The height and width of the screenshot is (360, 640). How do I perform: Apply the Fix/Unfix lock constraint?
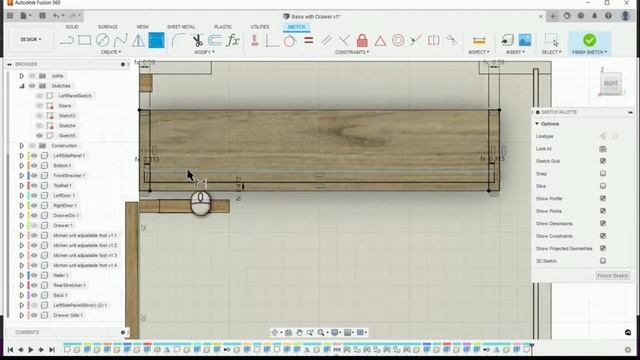coord(362,40)
